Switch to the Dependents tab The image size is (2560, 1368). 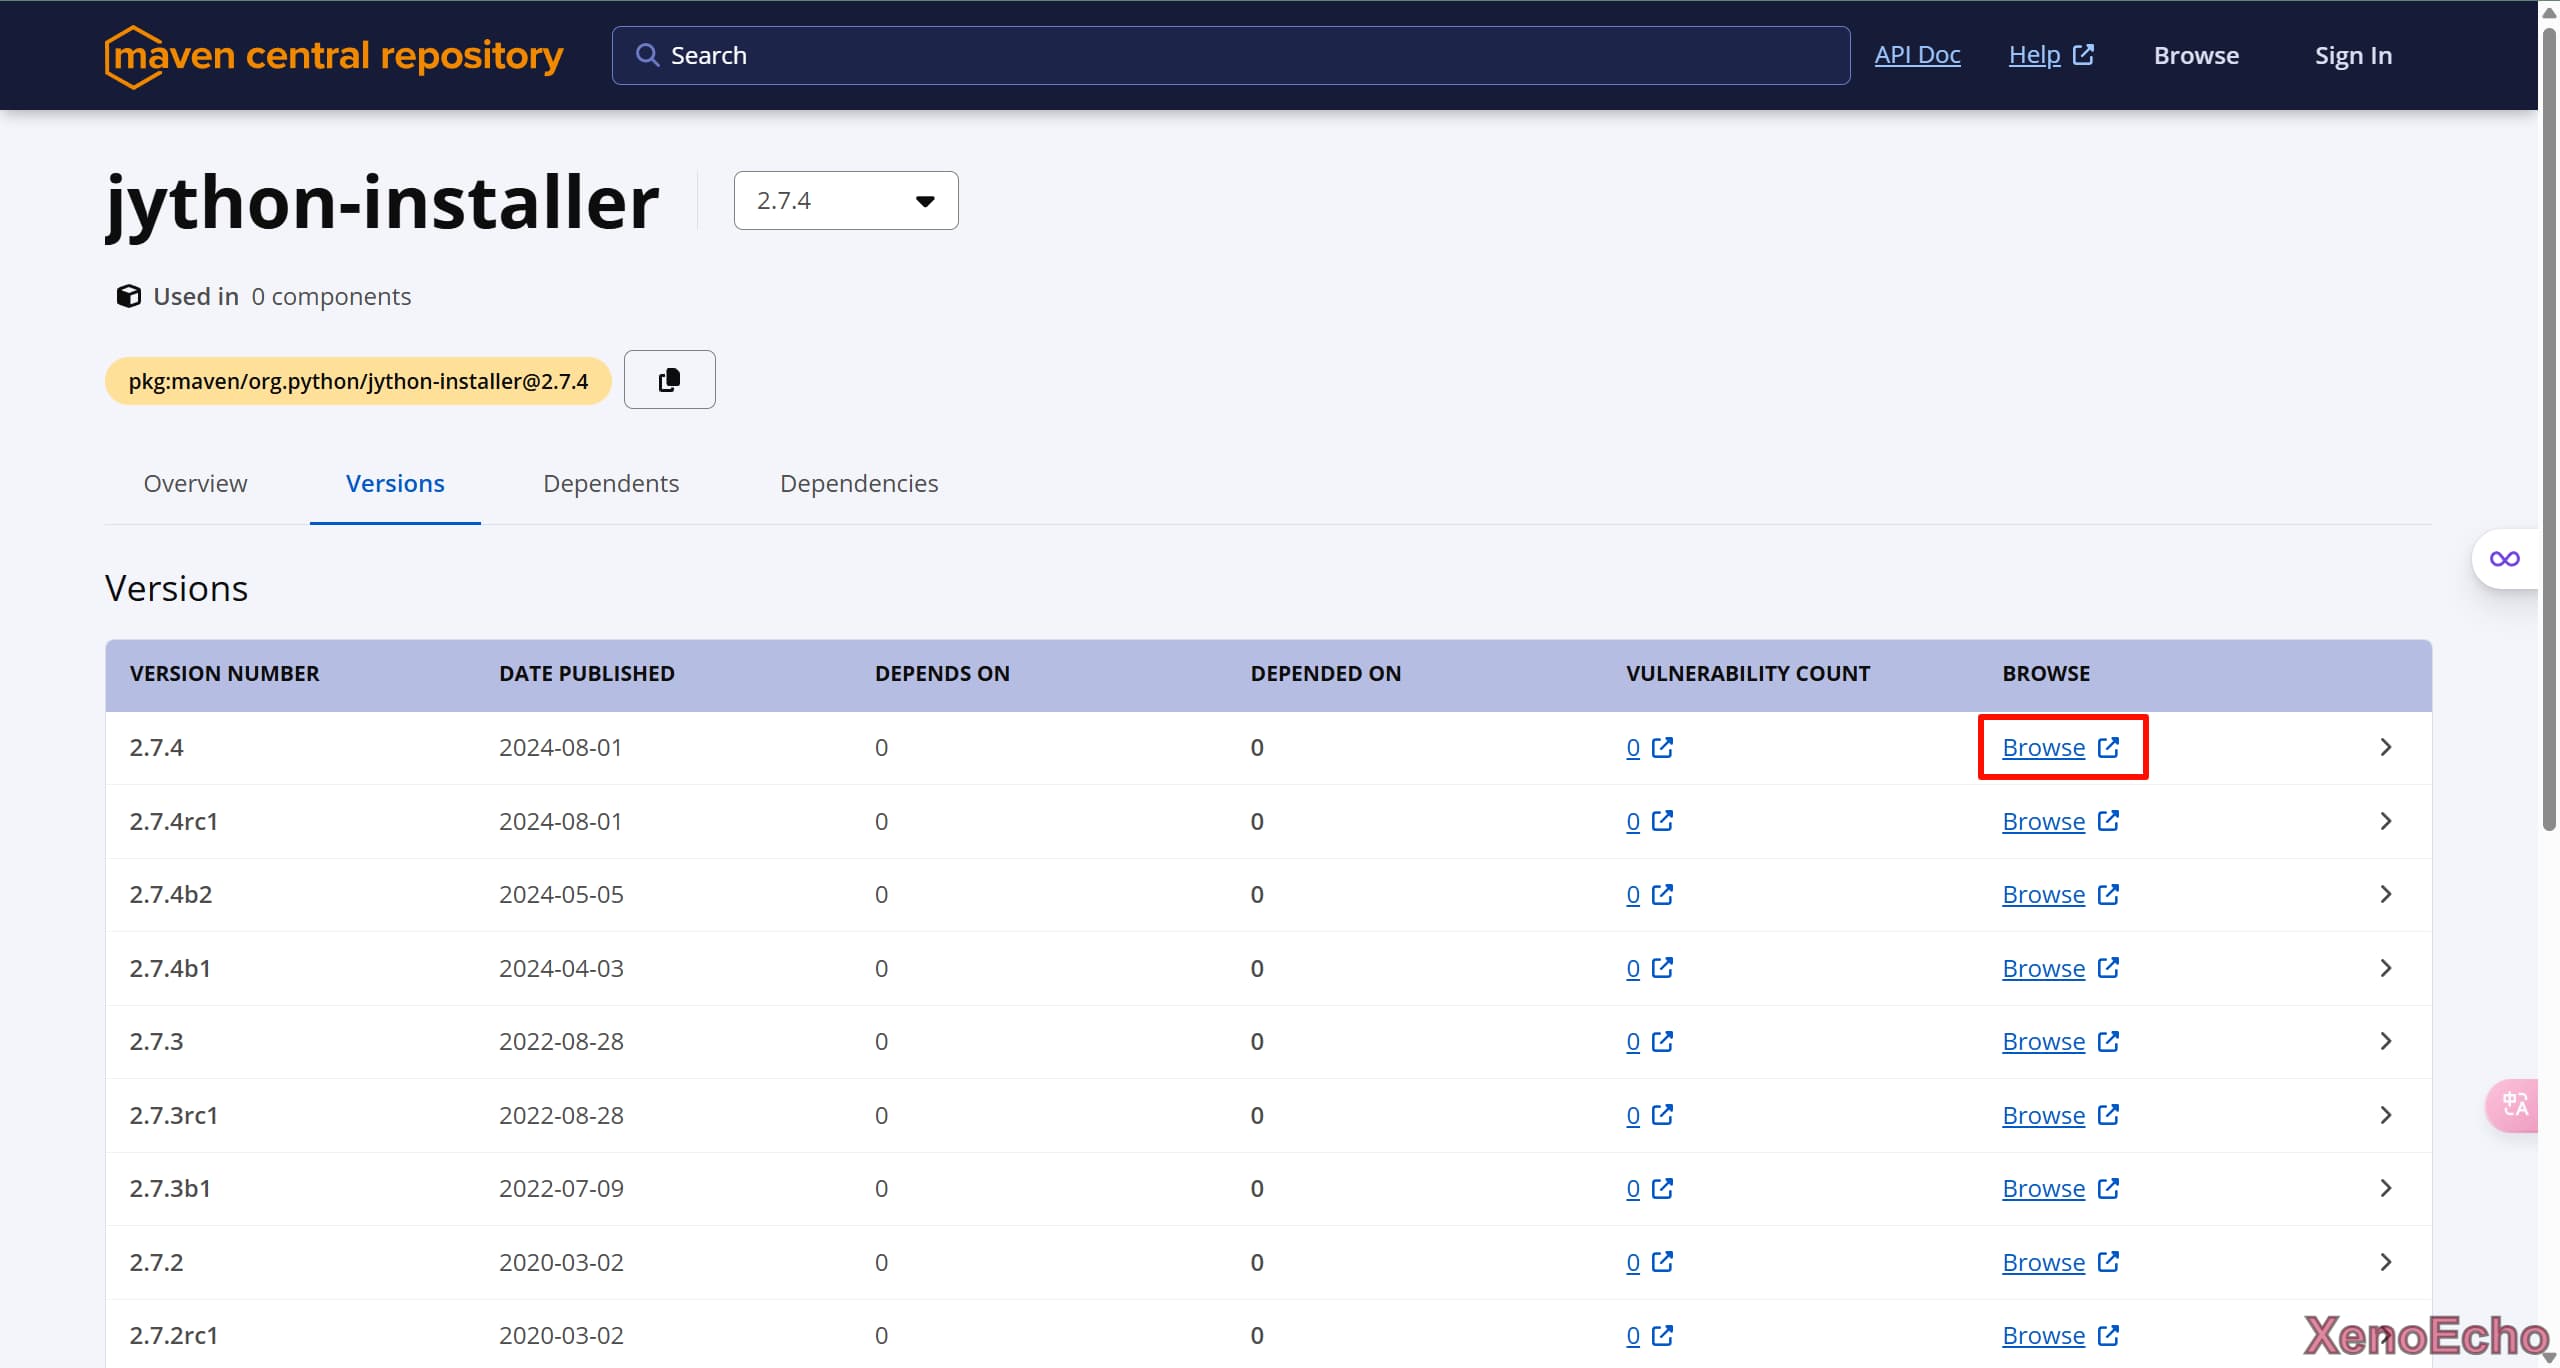coord(610,484)
